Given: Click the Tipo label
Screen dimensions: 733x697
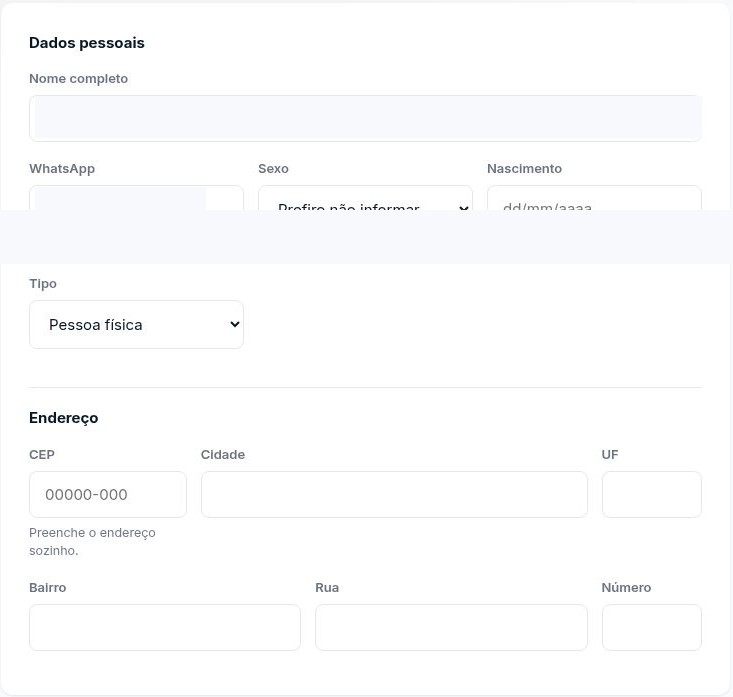Looking at the screenshot, I should click(43, 284).
